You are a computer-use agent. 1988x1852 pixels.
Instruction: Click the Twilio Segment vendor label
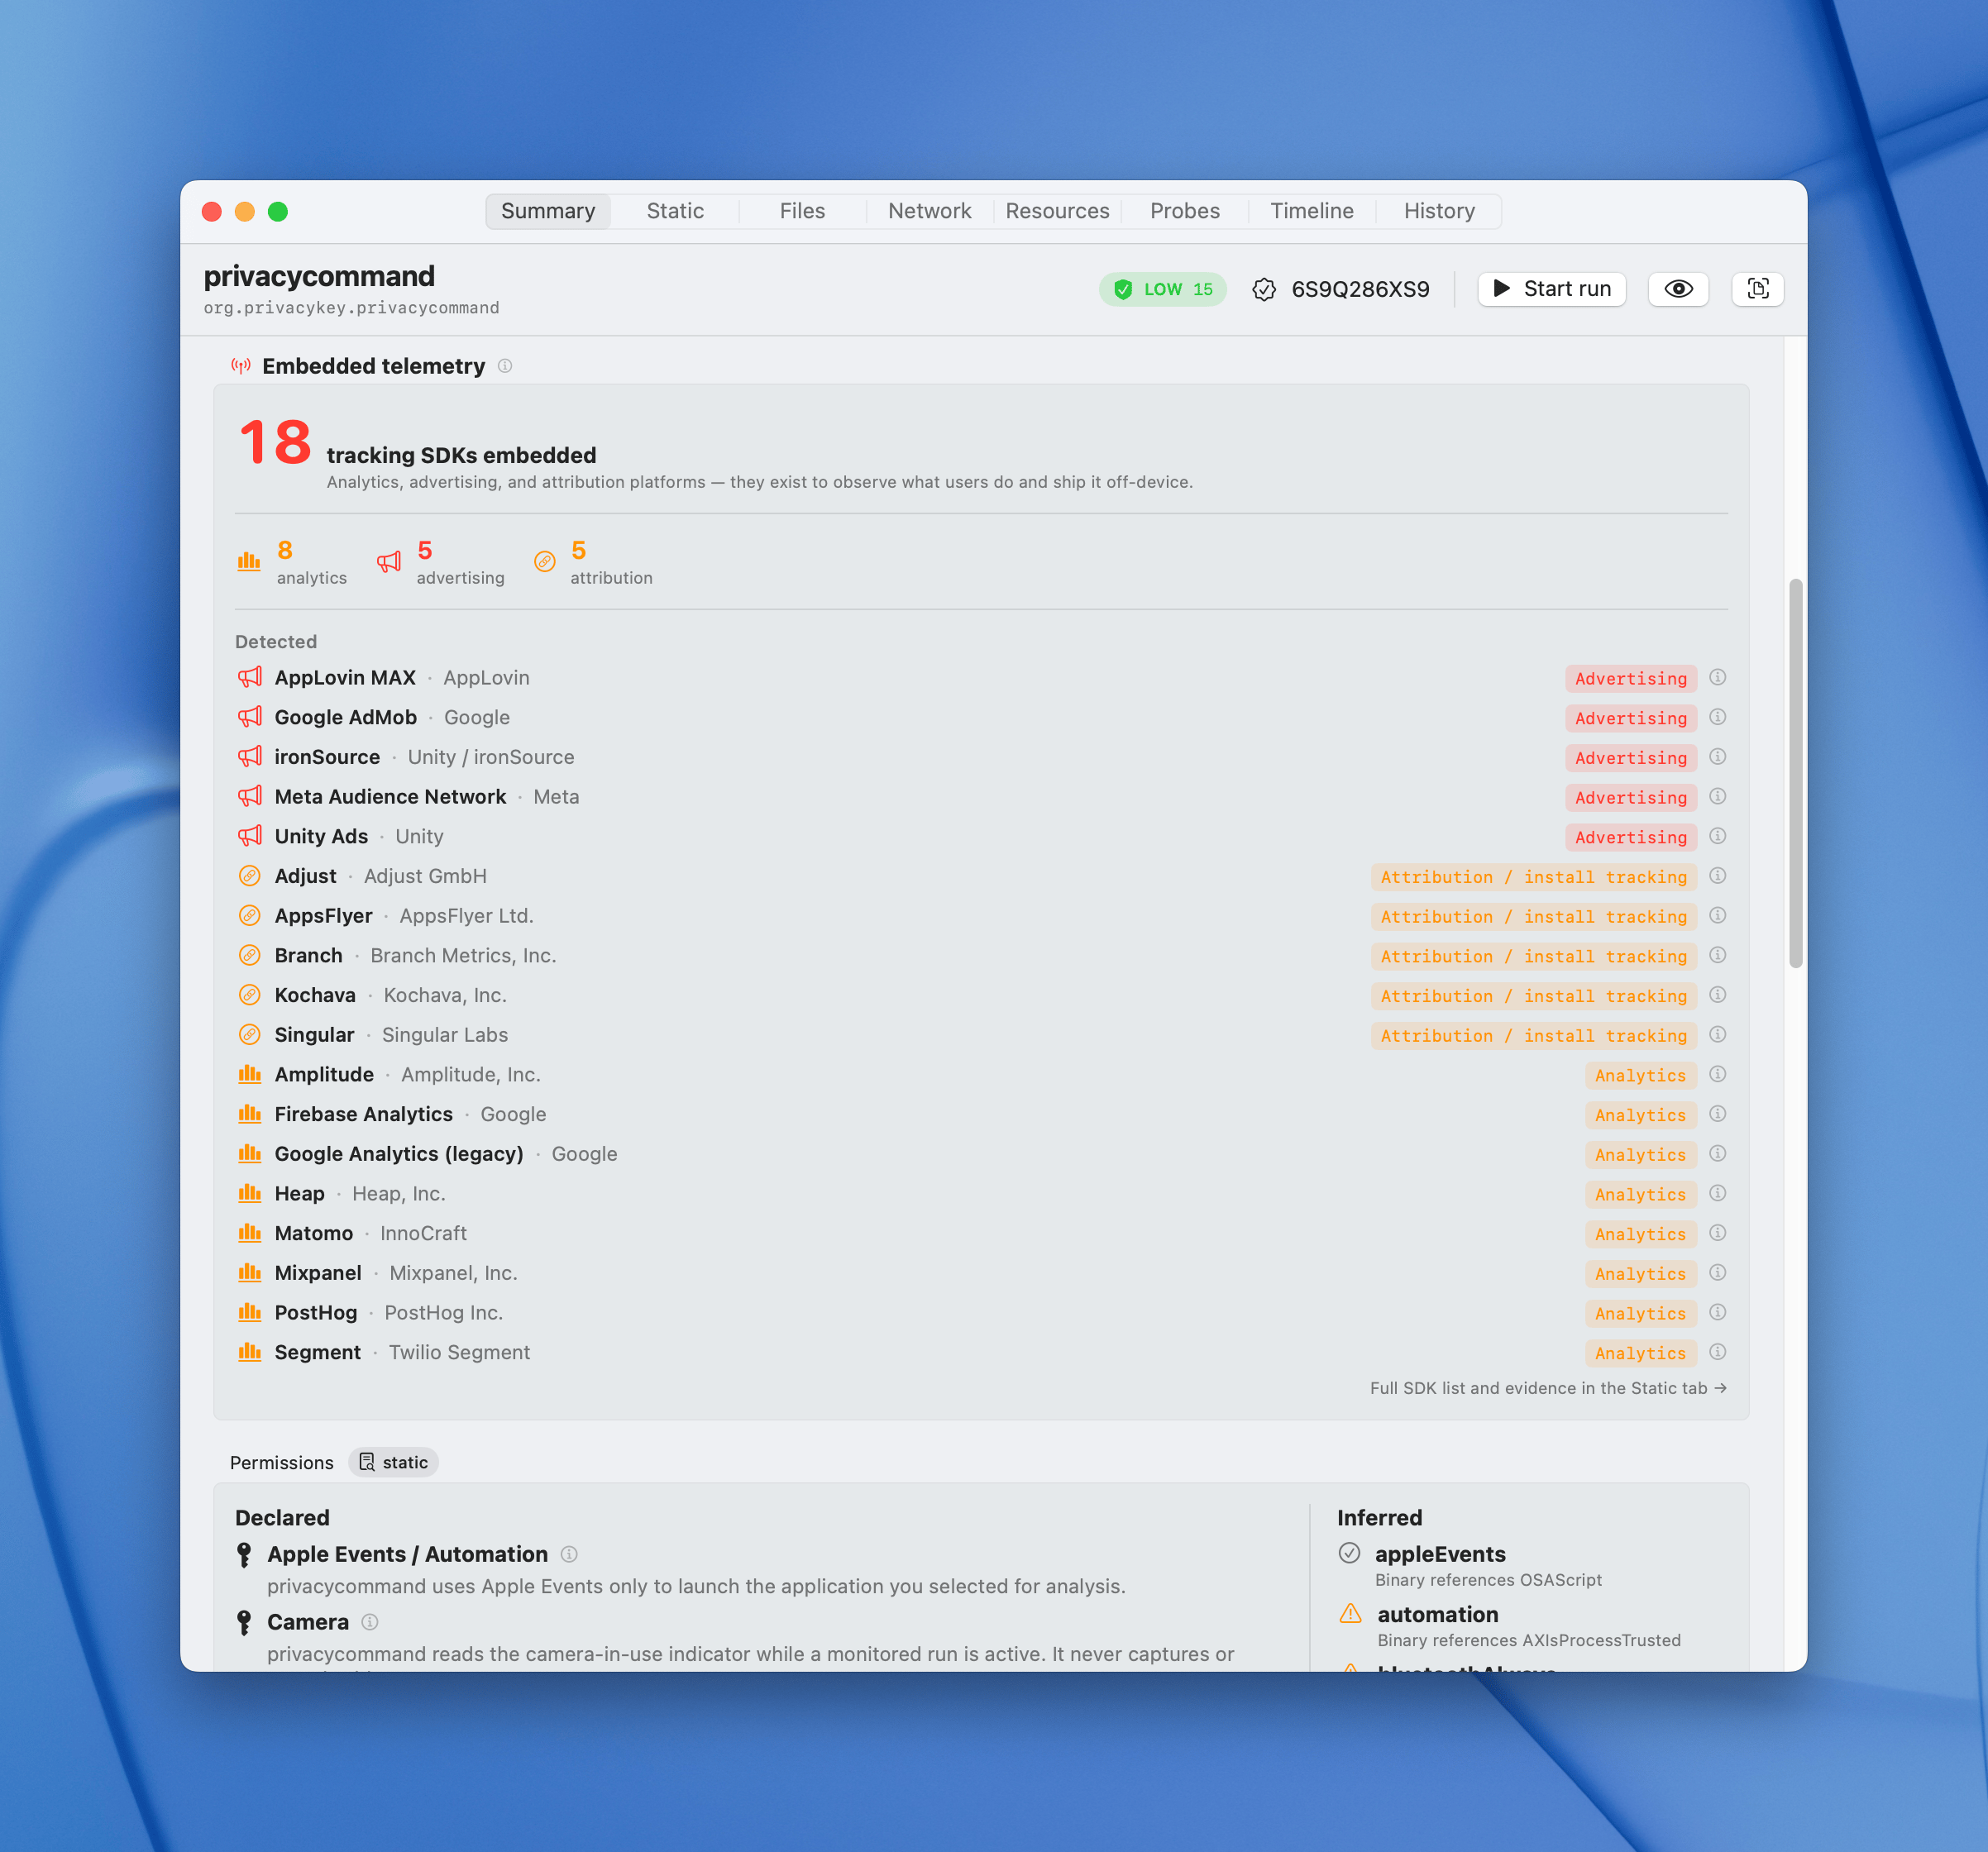pos(459,1352)
